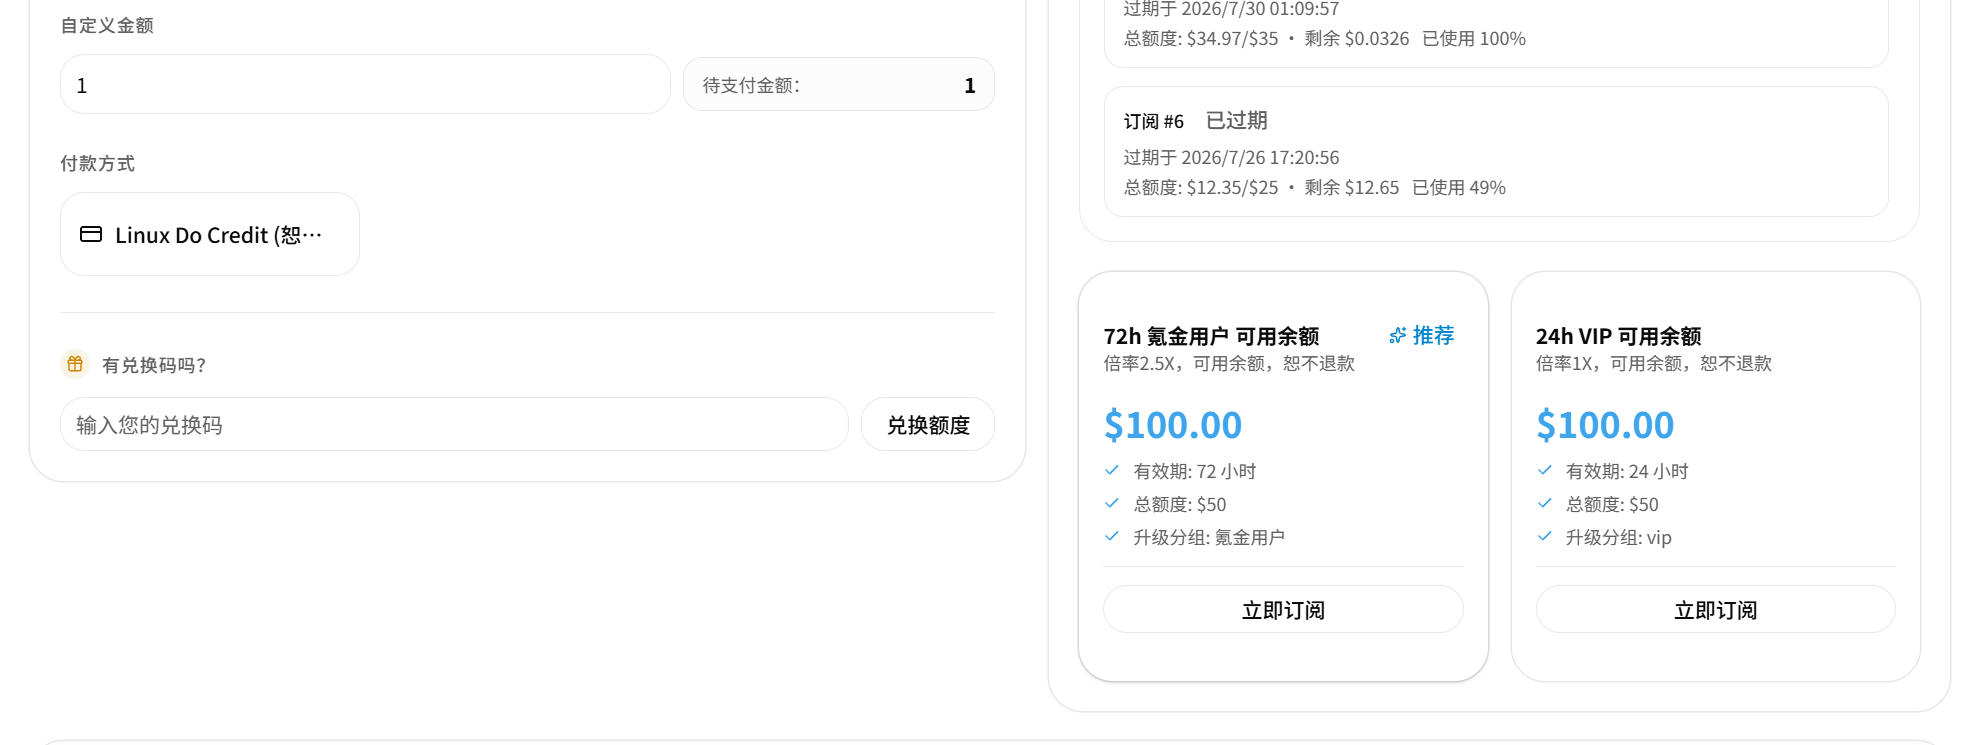Click the checkmark beside 有效期: 72 小时
This screenshot has height=745, width=1987.
point(1112,470)
